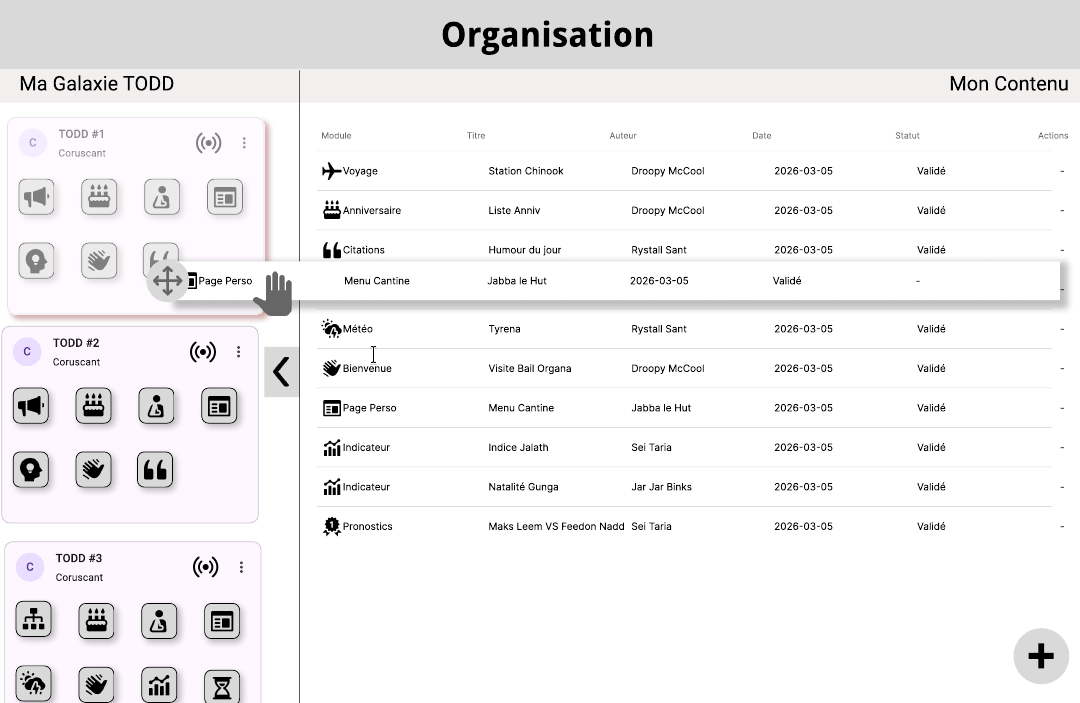This screenshot has height=703, width=1080.
Task: Click the cloud icon of the Météo row
Action: coord(332,328)
